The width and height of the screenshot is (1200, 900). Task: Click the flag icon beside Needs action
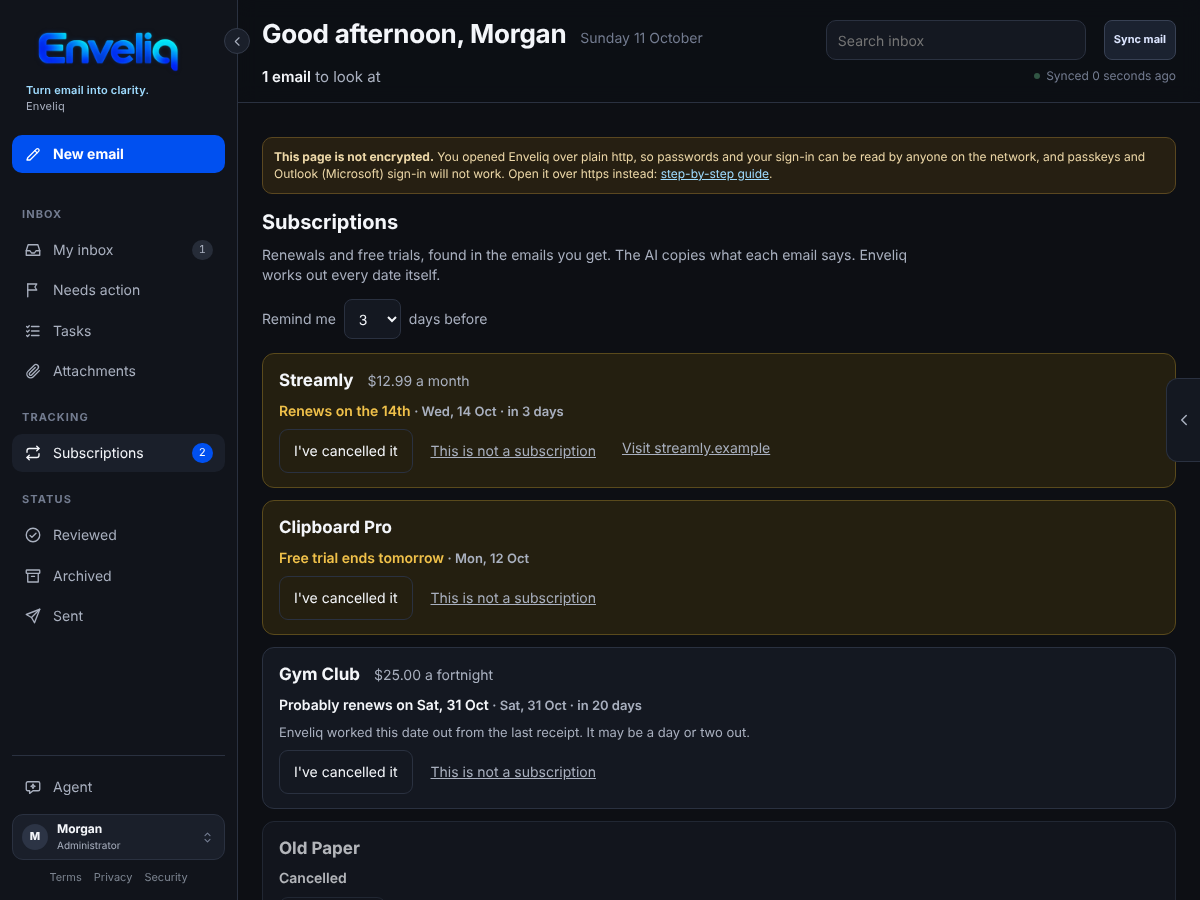(33, 290)
